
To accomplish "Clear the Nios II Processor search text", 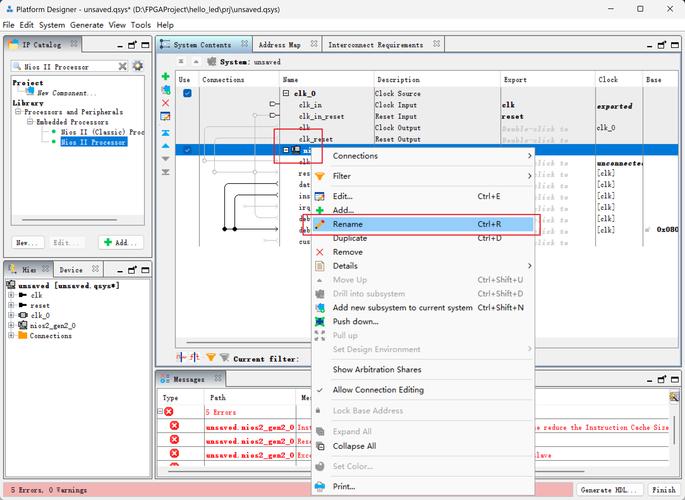I will point(123,66).
